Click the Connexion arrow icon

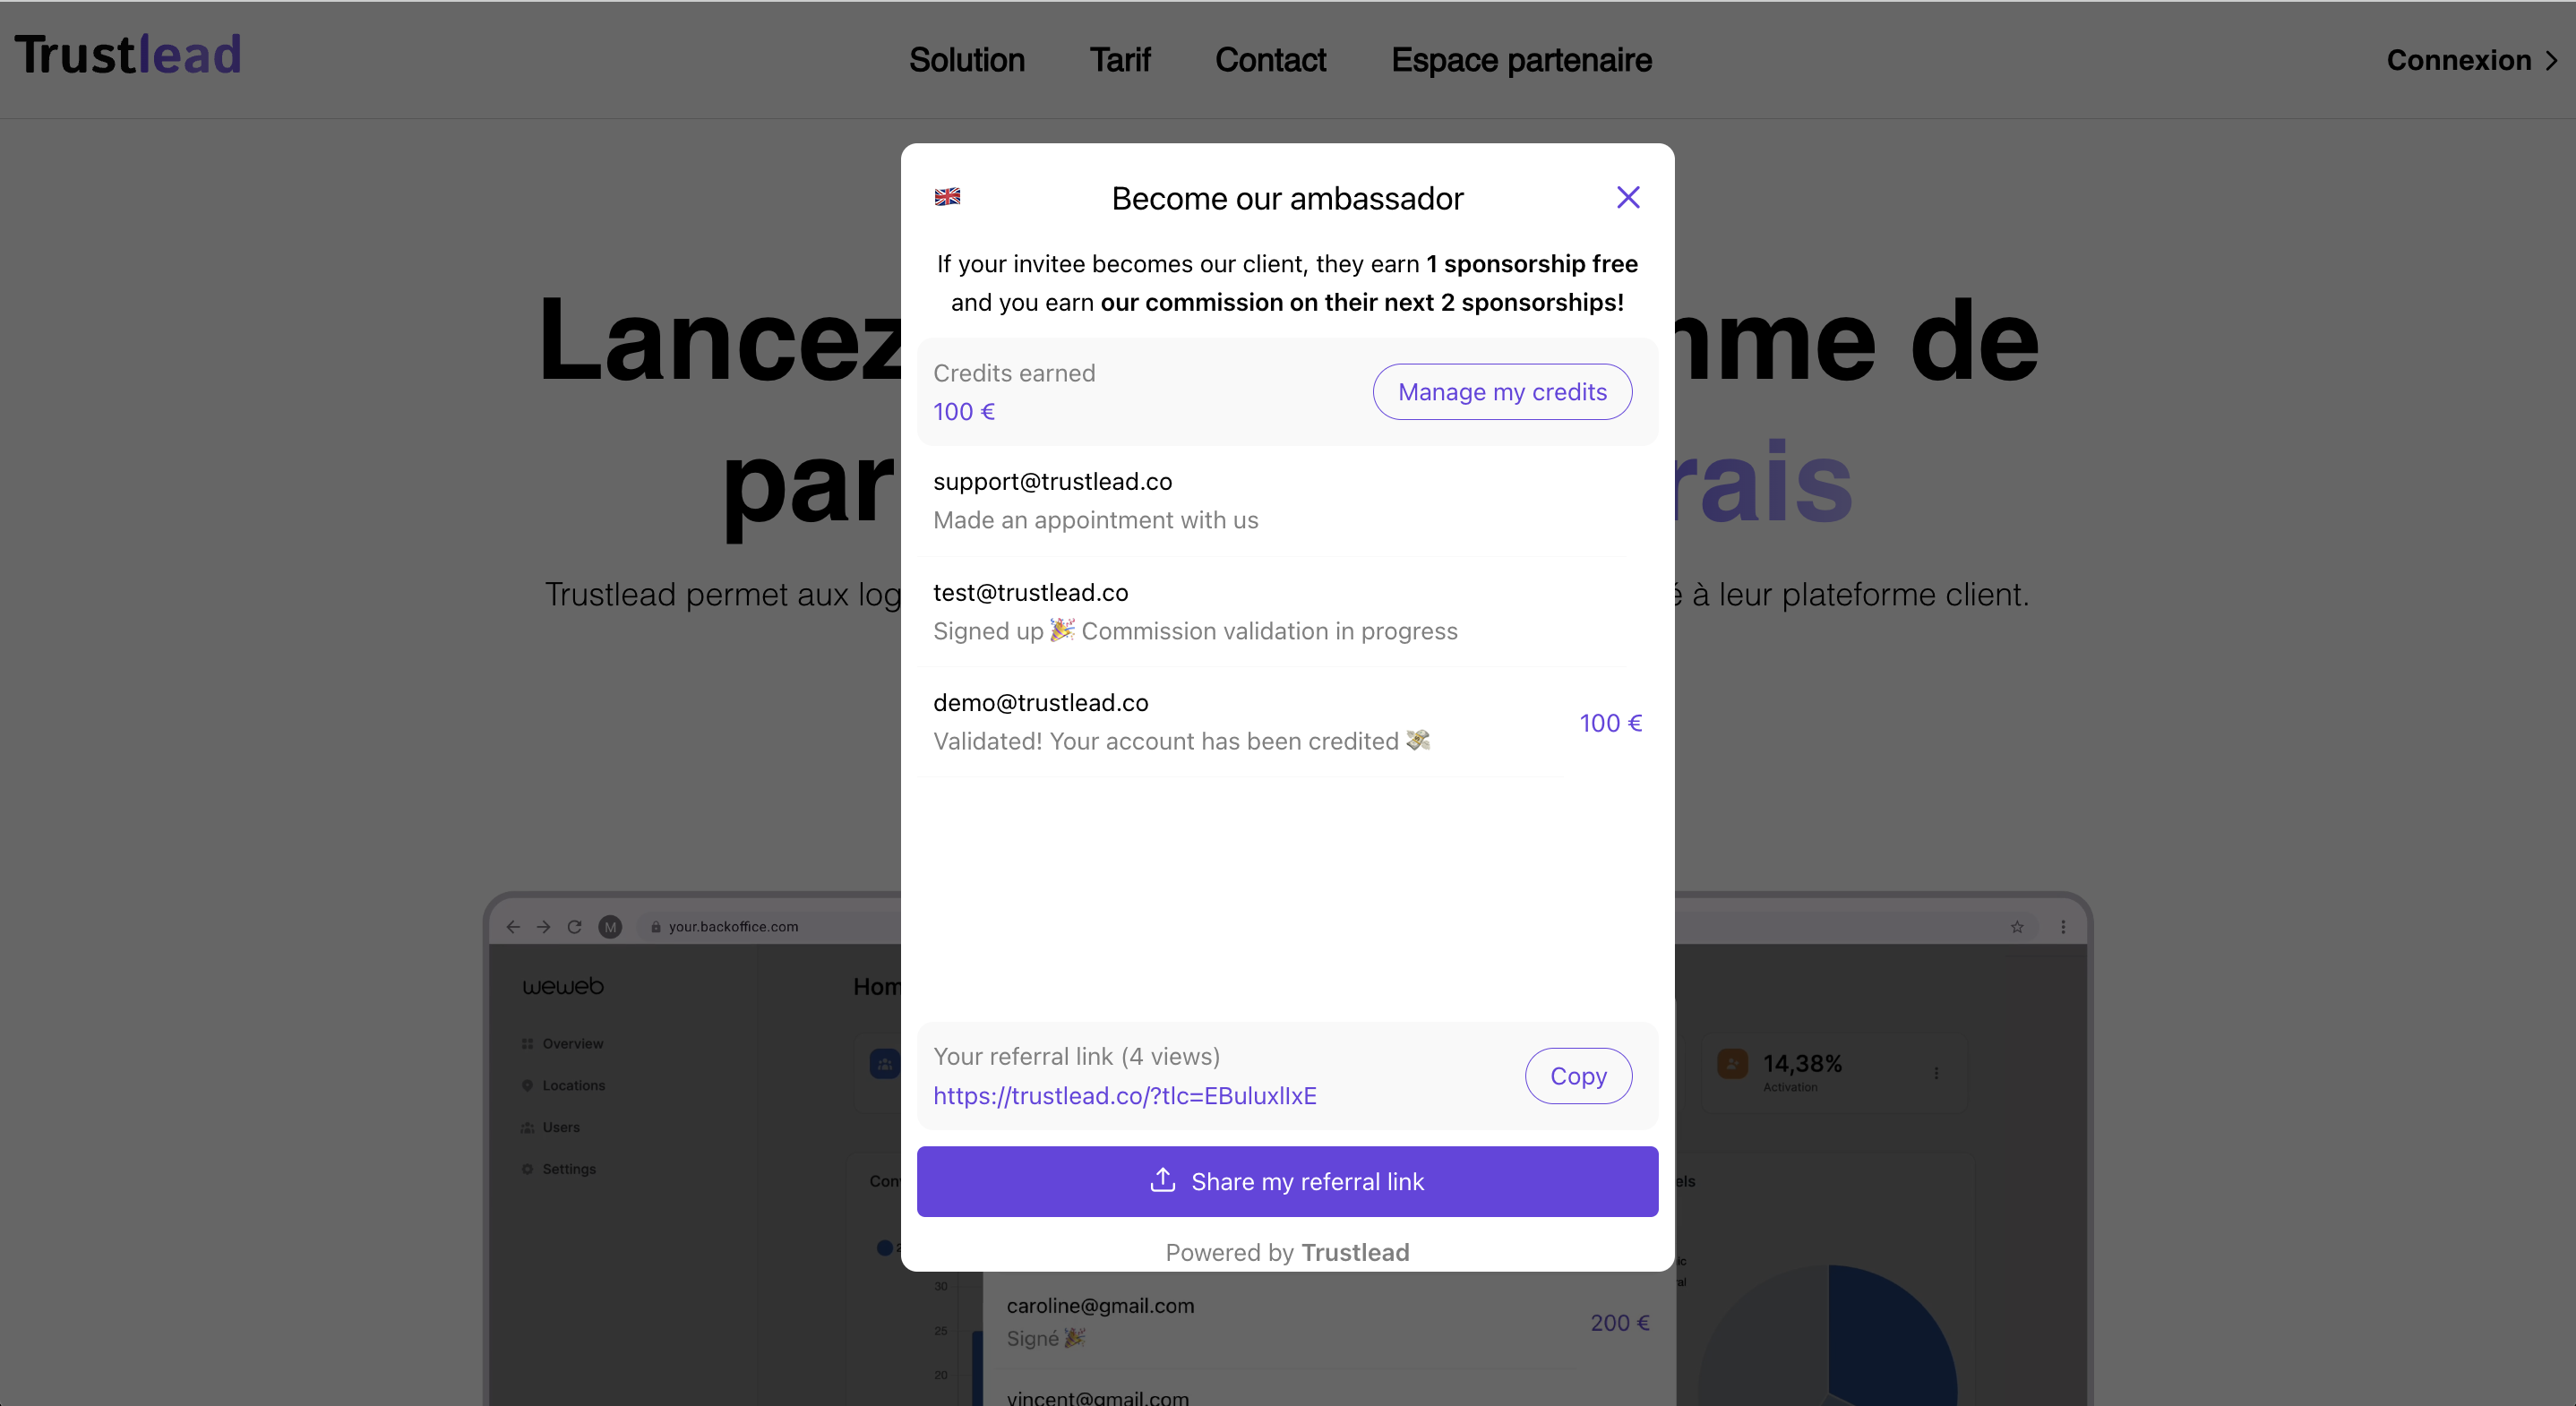[2557, 59]
